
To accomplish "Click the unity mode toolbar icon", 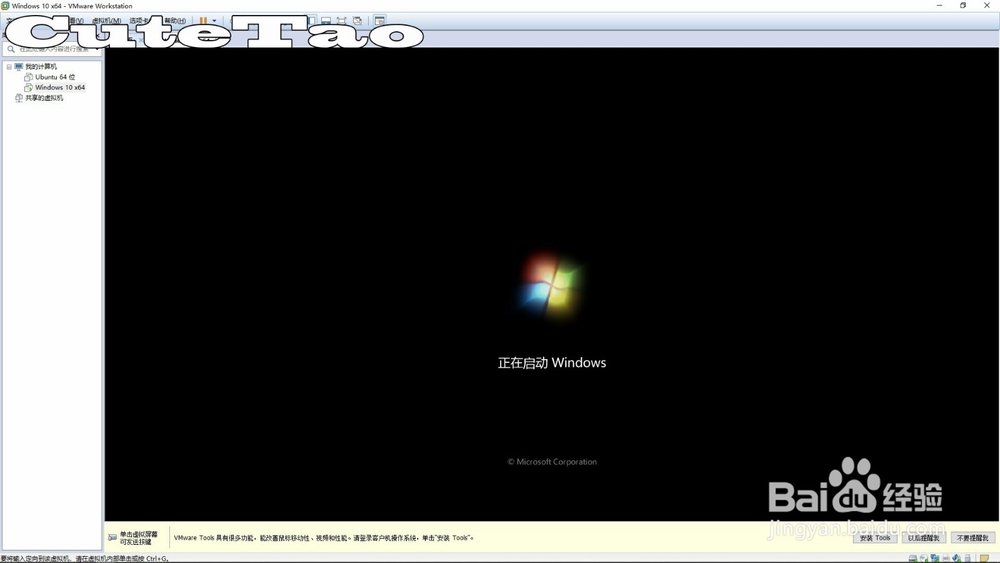I will point(357,20).
